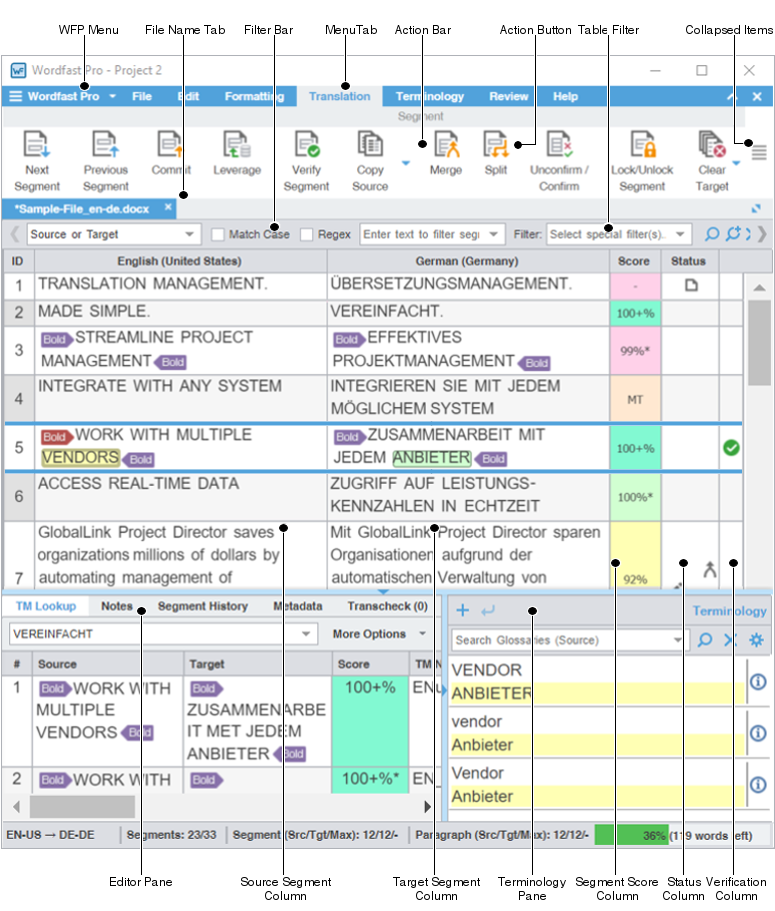
Task: Open the Transcheck (0) tab
Action: point(388,606)
